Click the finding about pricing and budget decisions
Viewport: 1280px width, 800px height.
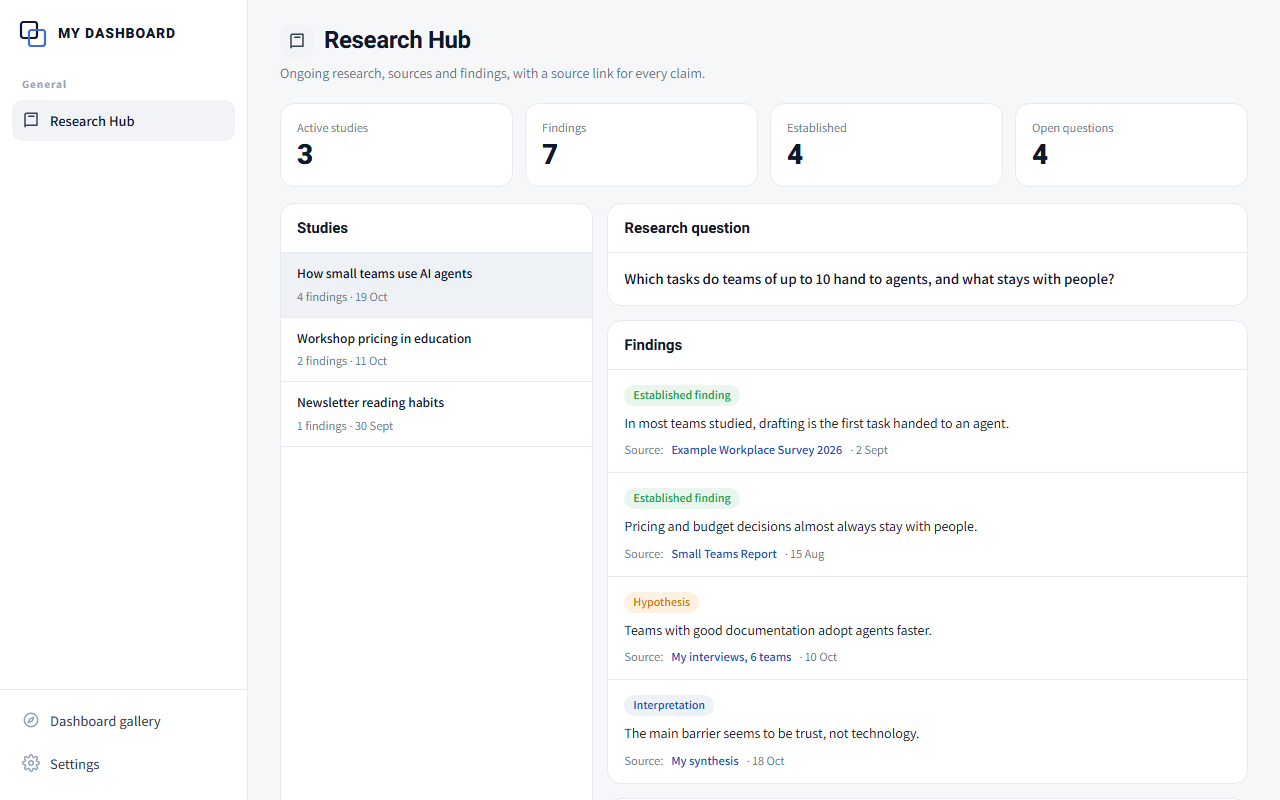pos(801,526)
